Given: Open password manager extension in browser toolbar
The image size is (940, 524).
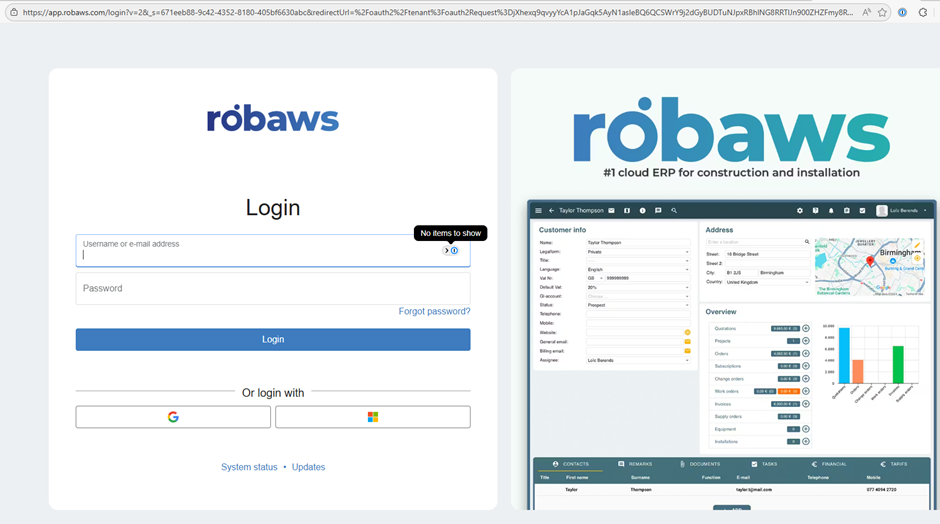Looking at the screenshot, I should (902, 12).
